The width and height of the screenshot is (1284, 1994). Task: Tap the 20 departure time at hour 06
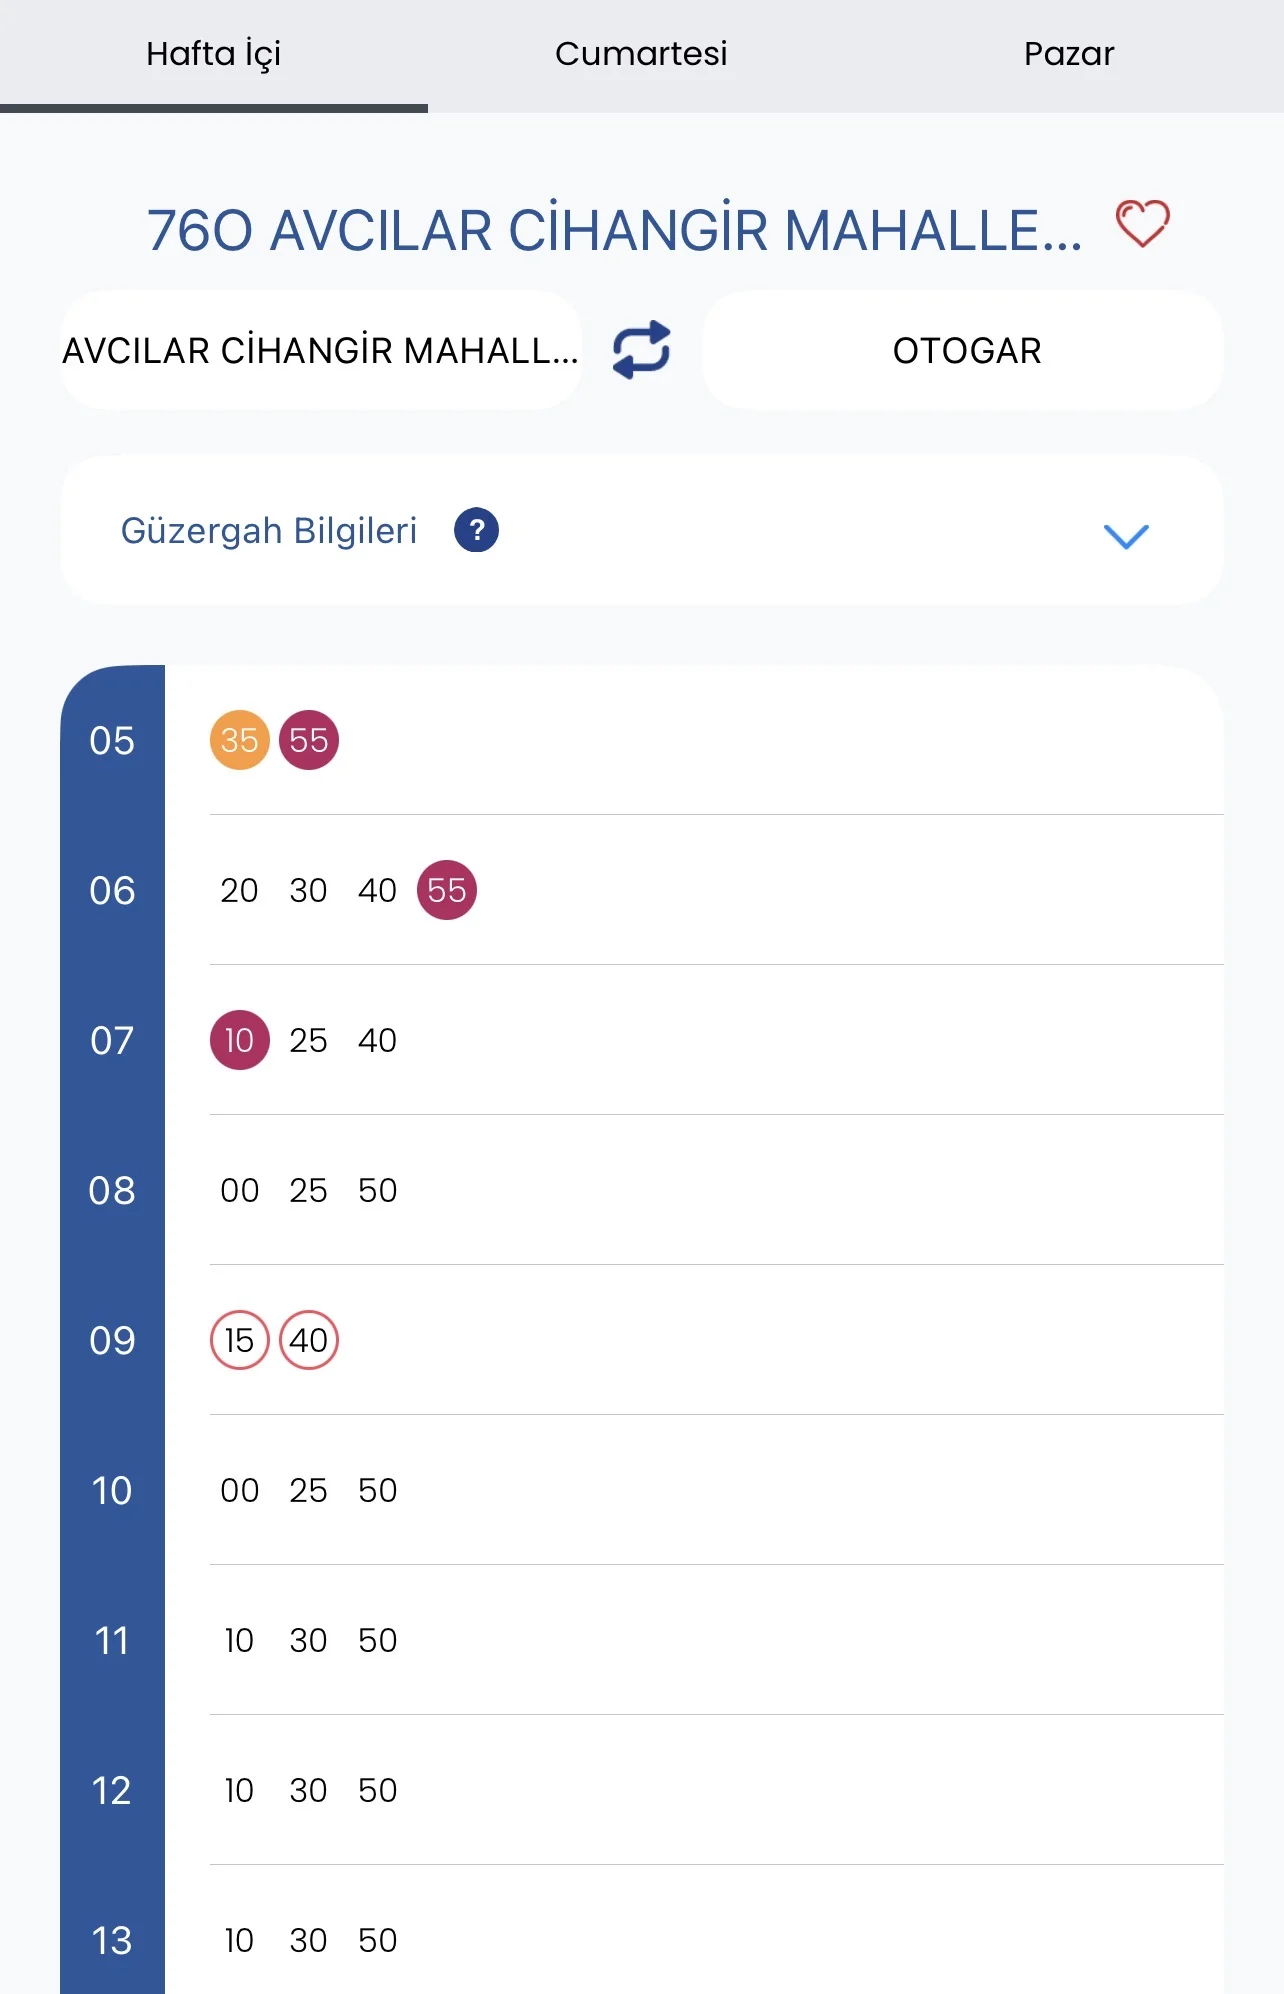[x=239, y=890]
